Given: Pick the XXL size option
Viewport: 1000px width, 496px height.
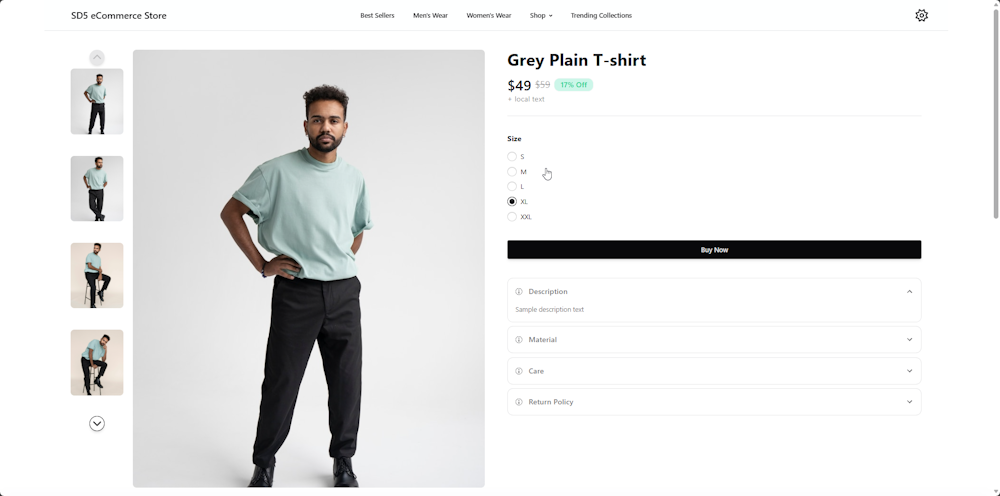Looking at the screenshot, I should pyautogui.click(x=512, y=217).
